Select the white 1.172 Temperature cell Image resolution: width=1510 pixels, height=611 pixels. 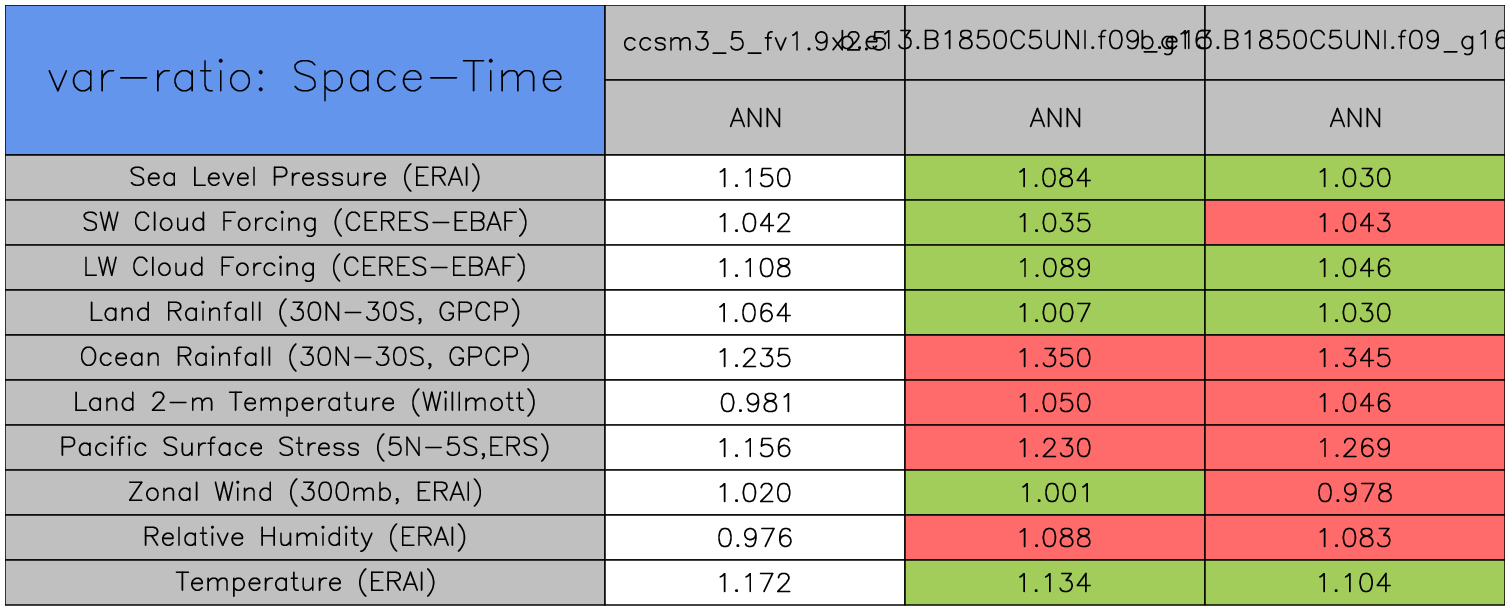coord(754,583)
